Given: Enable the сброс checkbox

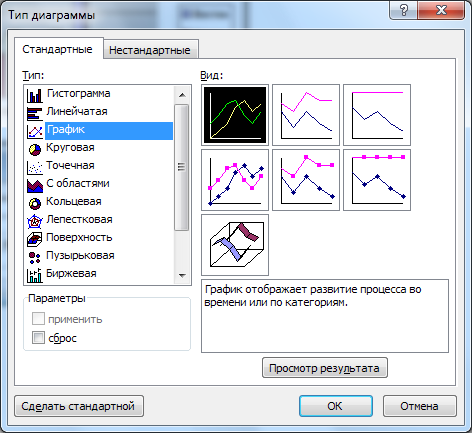Looking at the screenshot, I should coord(38,338).
